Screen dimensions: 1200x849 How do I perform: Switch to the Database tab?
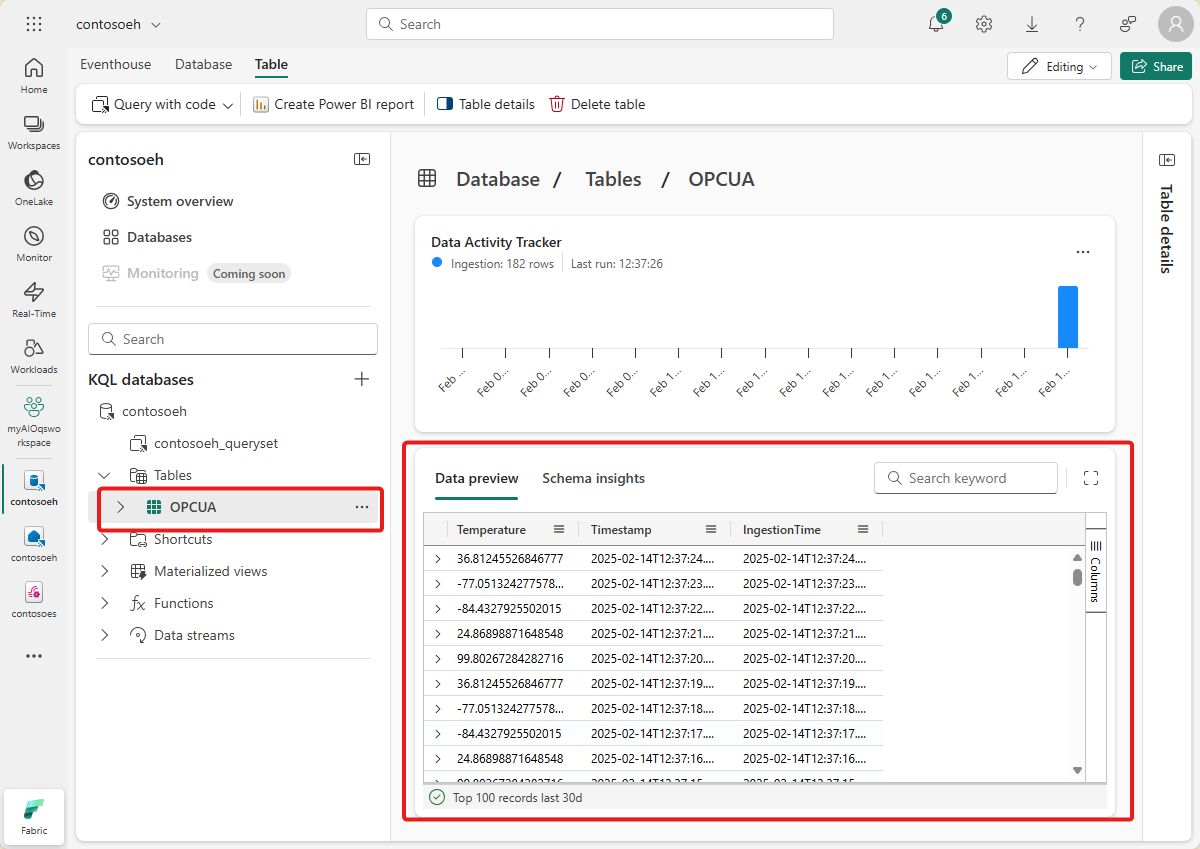point(203,64)
